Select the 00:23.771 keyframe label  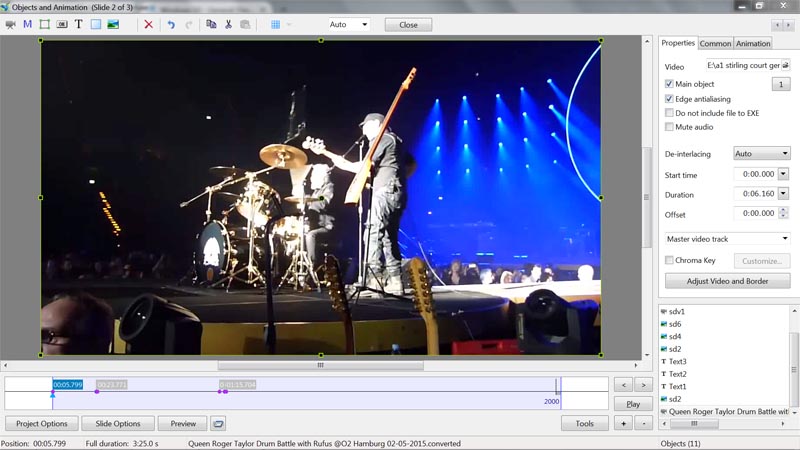pyautogui.click(x=112, y=384)
